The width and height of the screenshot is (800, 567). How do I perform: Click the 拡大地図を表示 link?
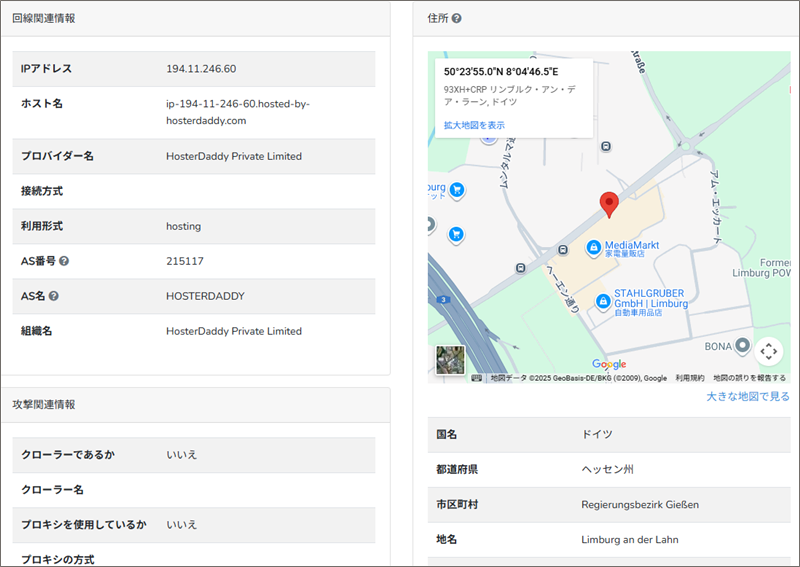pos(474,125)
